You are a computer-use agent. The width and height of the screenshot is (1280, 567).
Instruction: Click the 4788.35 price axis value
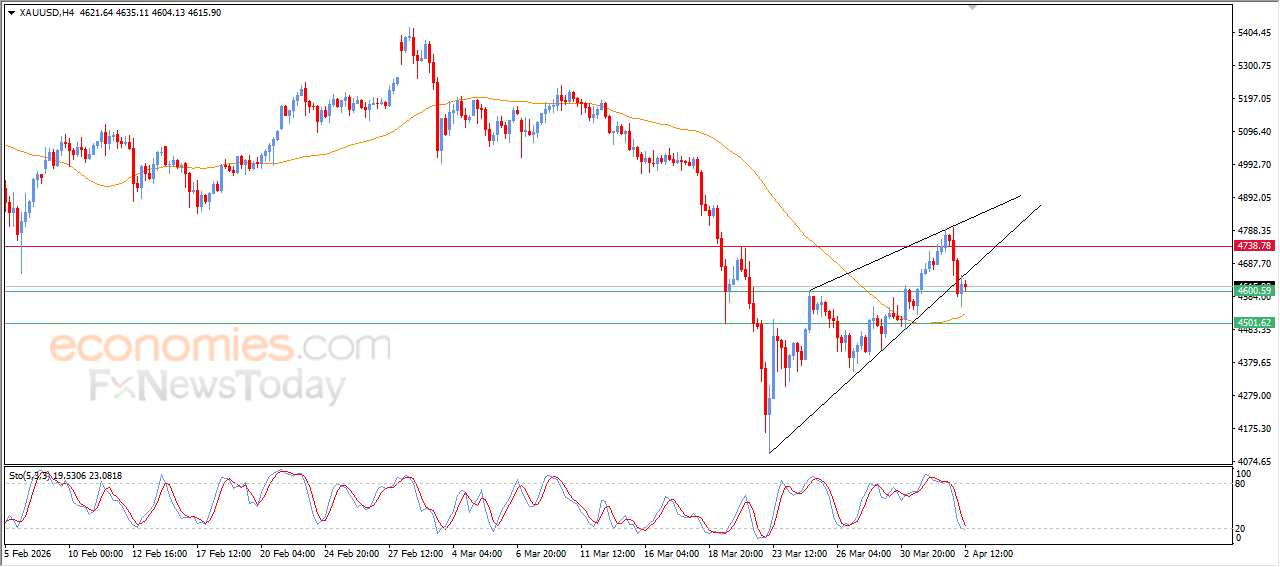(1253, 231)
